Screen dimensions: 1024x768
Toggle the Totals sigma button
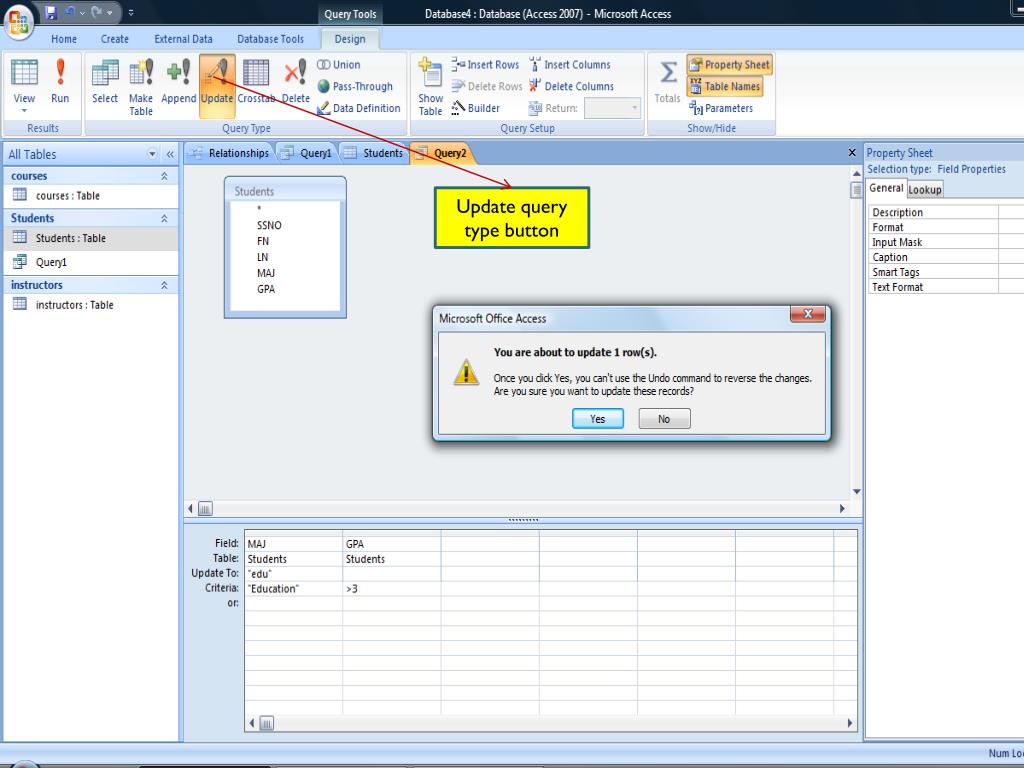click(667, 81)
